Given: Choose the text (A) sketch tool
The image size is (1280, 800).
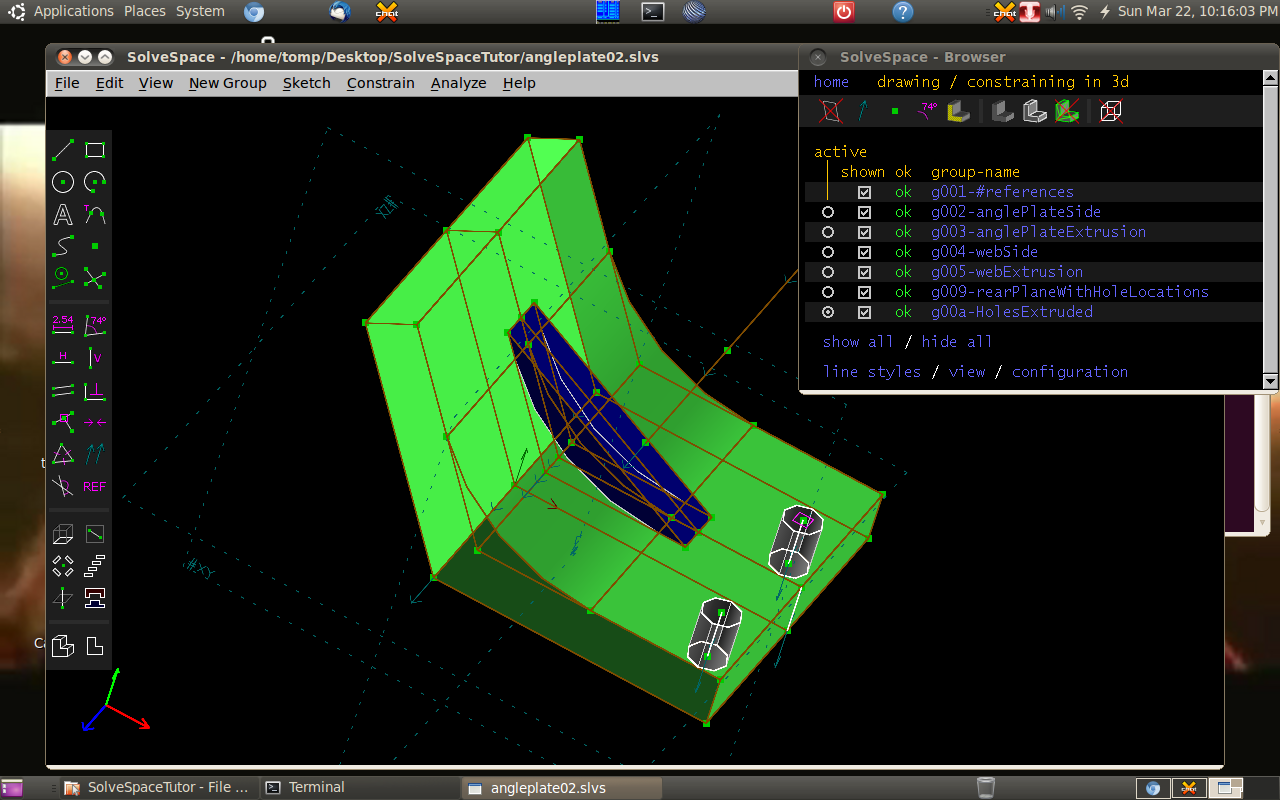Looking at the screenshot, I should click(63, 214).
